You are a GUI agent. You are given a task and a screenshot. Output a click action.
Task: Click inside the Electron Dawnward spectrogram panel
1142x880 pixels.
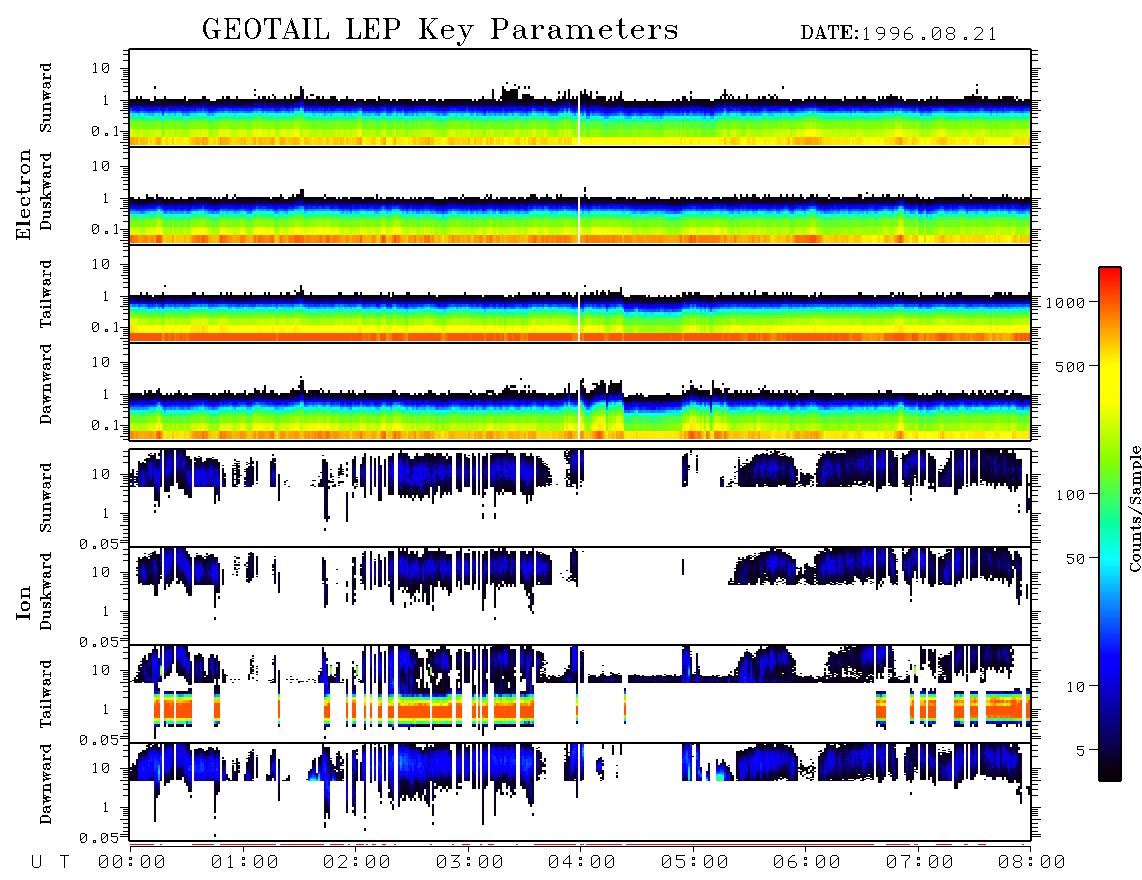tap(580, 391)
